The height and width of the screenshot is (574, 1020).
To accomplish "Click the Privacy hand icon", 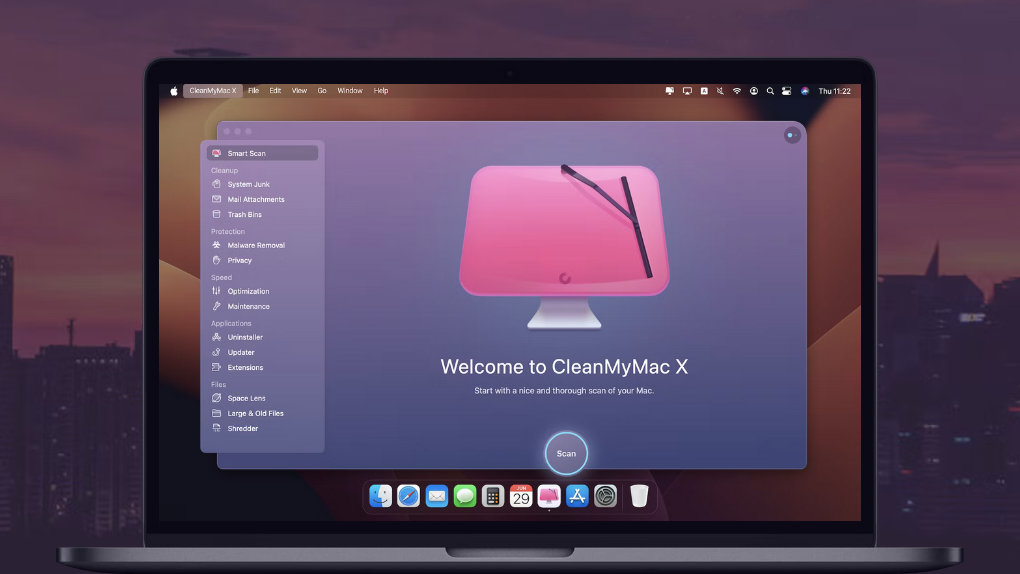I will point(217,260).
